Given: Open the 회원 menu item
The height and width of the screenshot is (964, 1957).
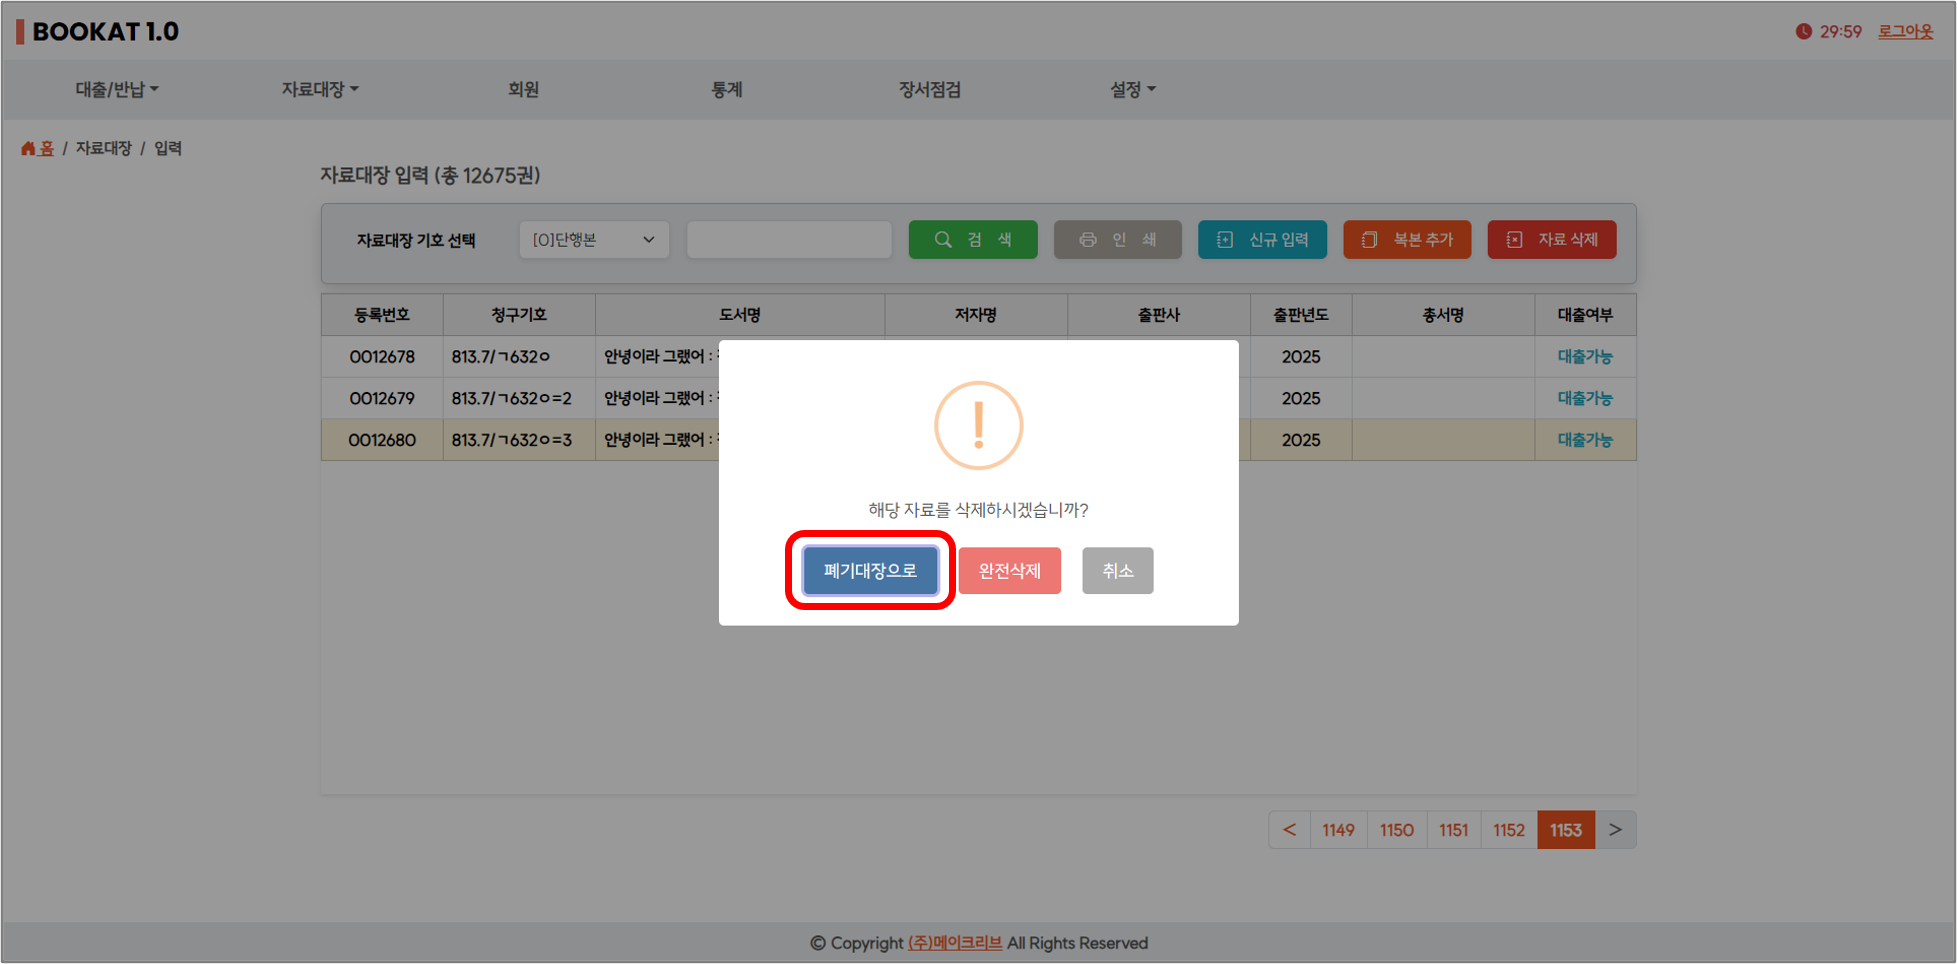Looking at the screenshot, I should click(x=523, y=89).
